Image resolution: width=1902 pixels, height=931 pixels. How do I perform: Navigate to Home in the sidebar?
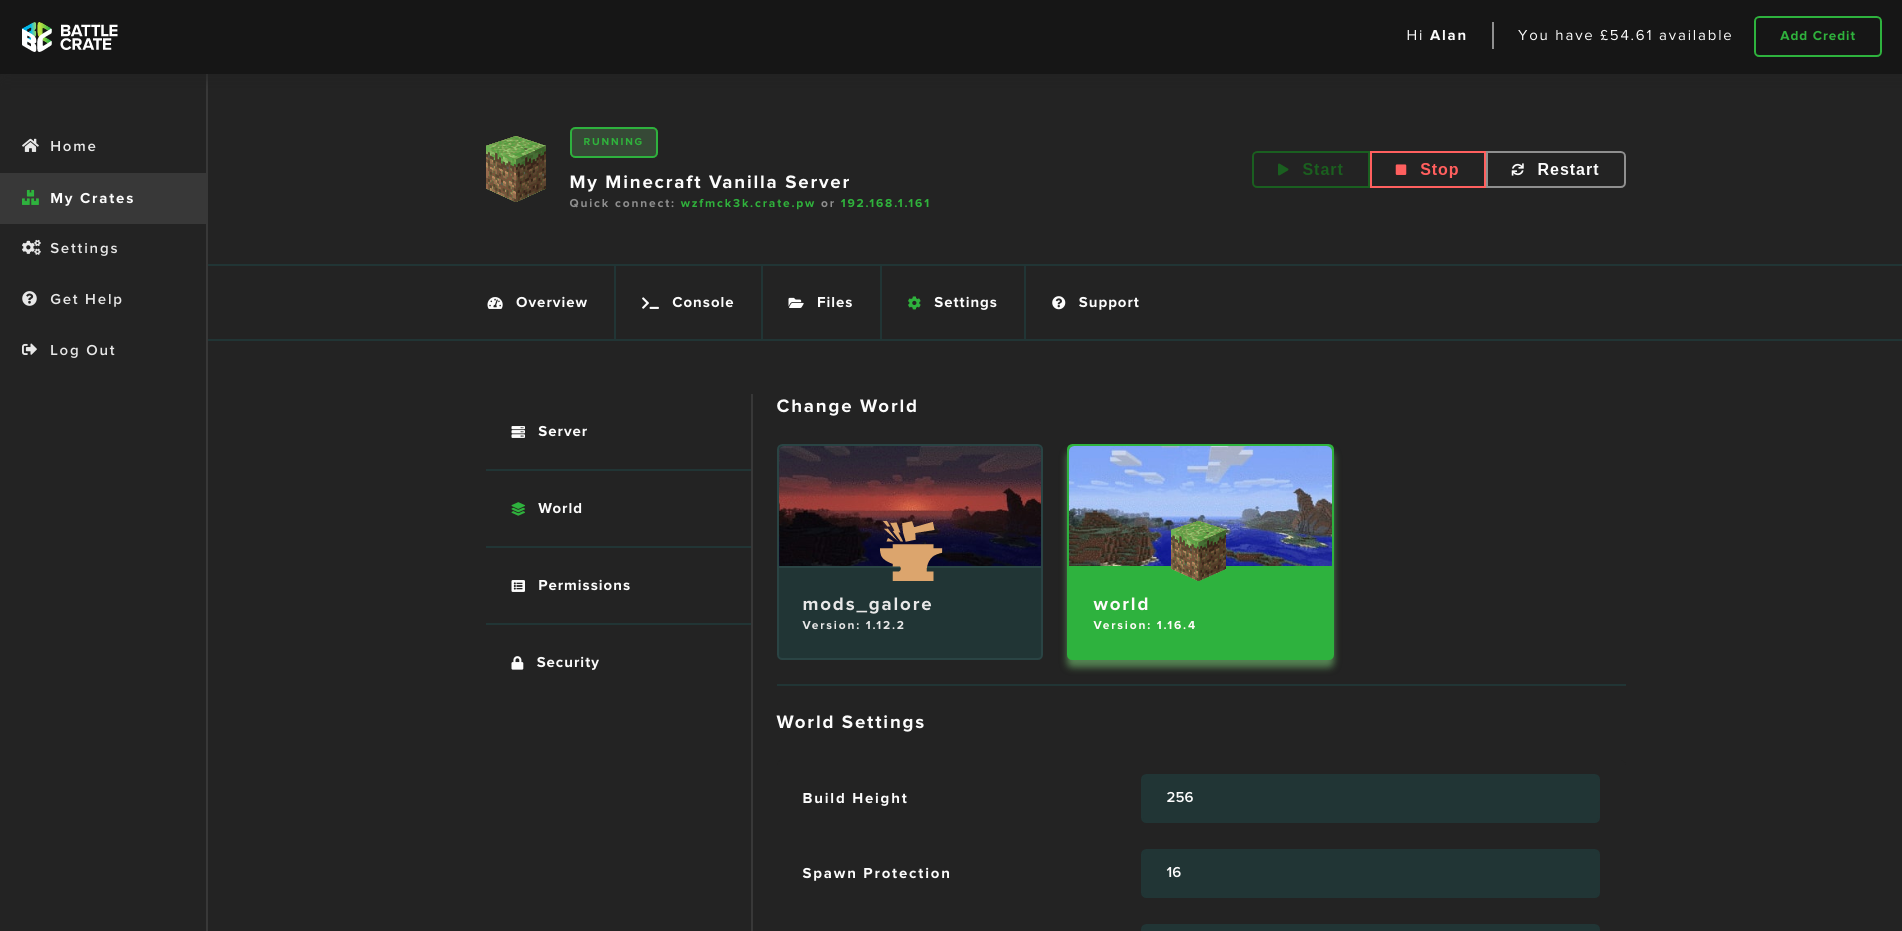click(x=103, y=146)
